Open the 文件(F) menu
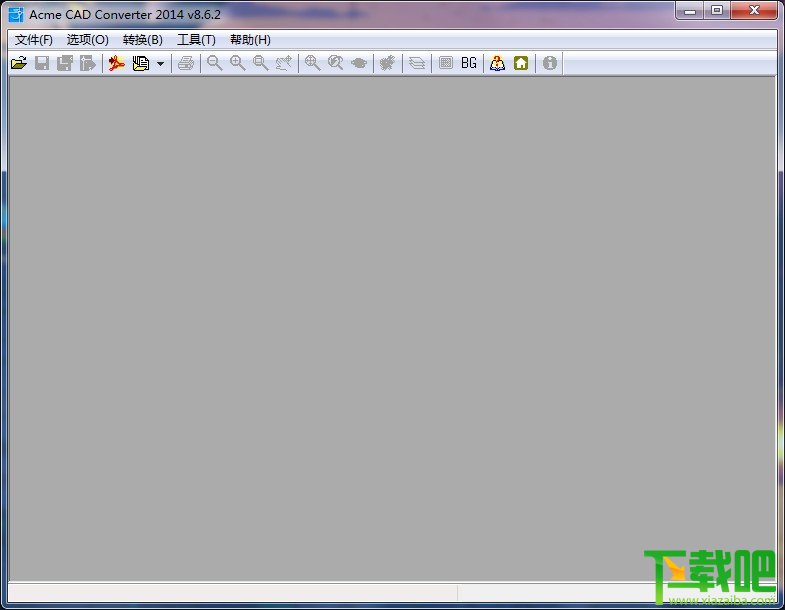The height and width of the screenshot is (610, 785). (x=34, y=40)
